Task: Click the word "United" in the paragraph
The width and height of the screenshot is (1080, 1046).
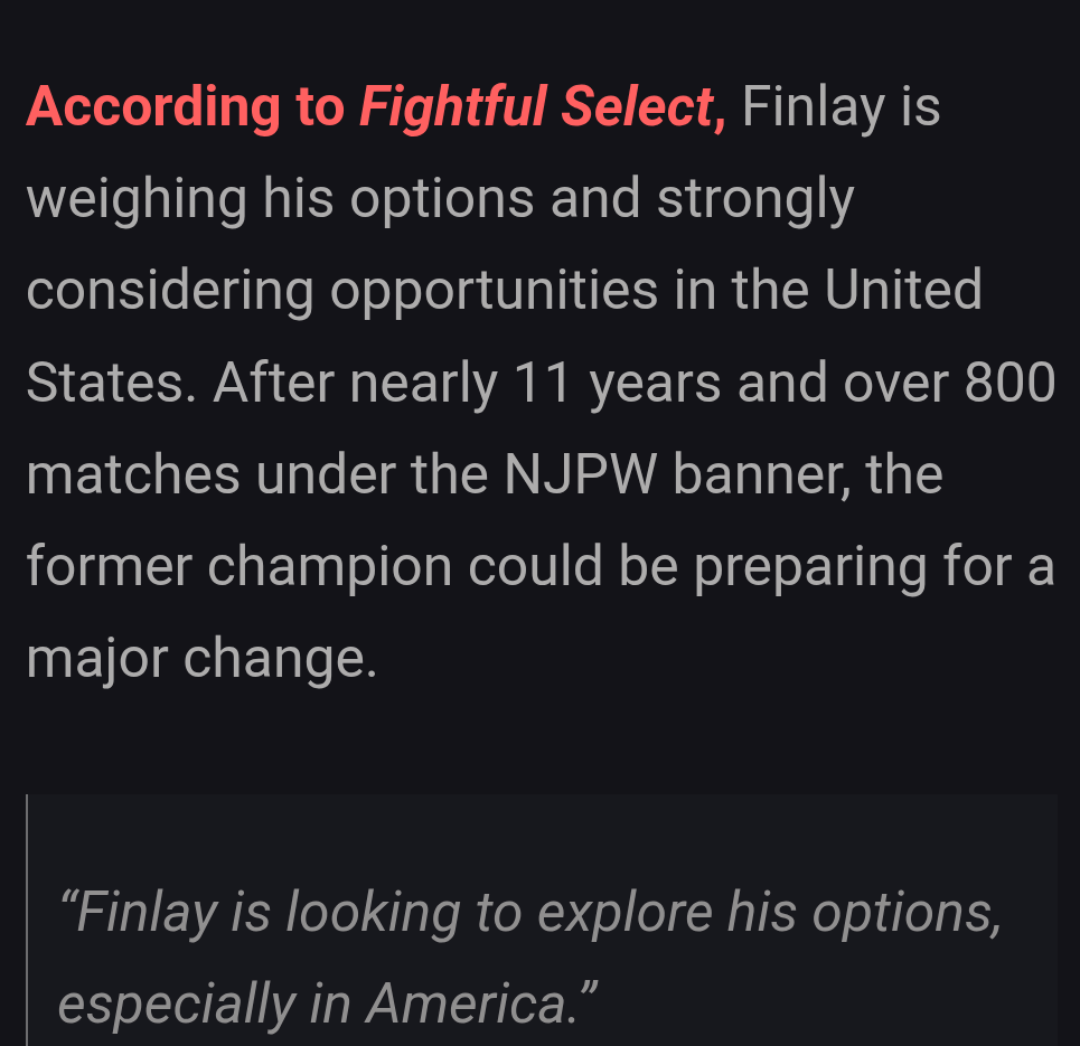Action: (903, 290)
